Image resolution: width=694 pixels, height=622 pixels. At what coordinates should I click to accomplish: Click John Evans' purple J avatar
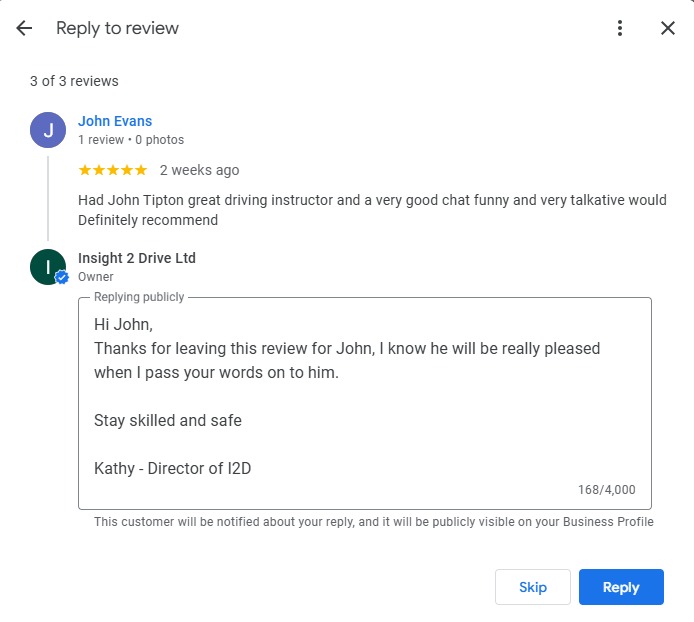point(48,130)
